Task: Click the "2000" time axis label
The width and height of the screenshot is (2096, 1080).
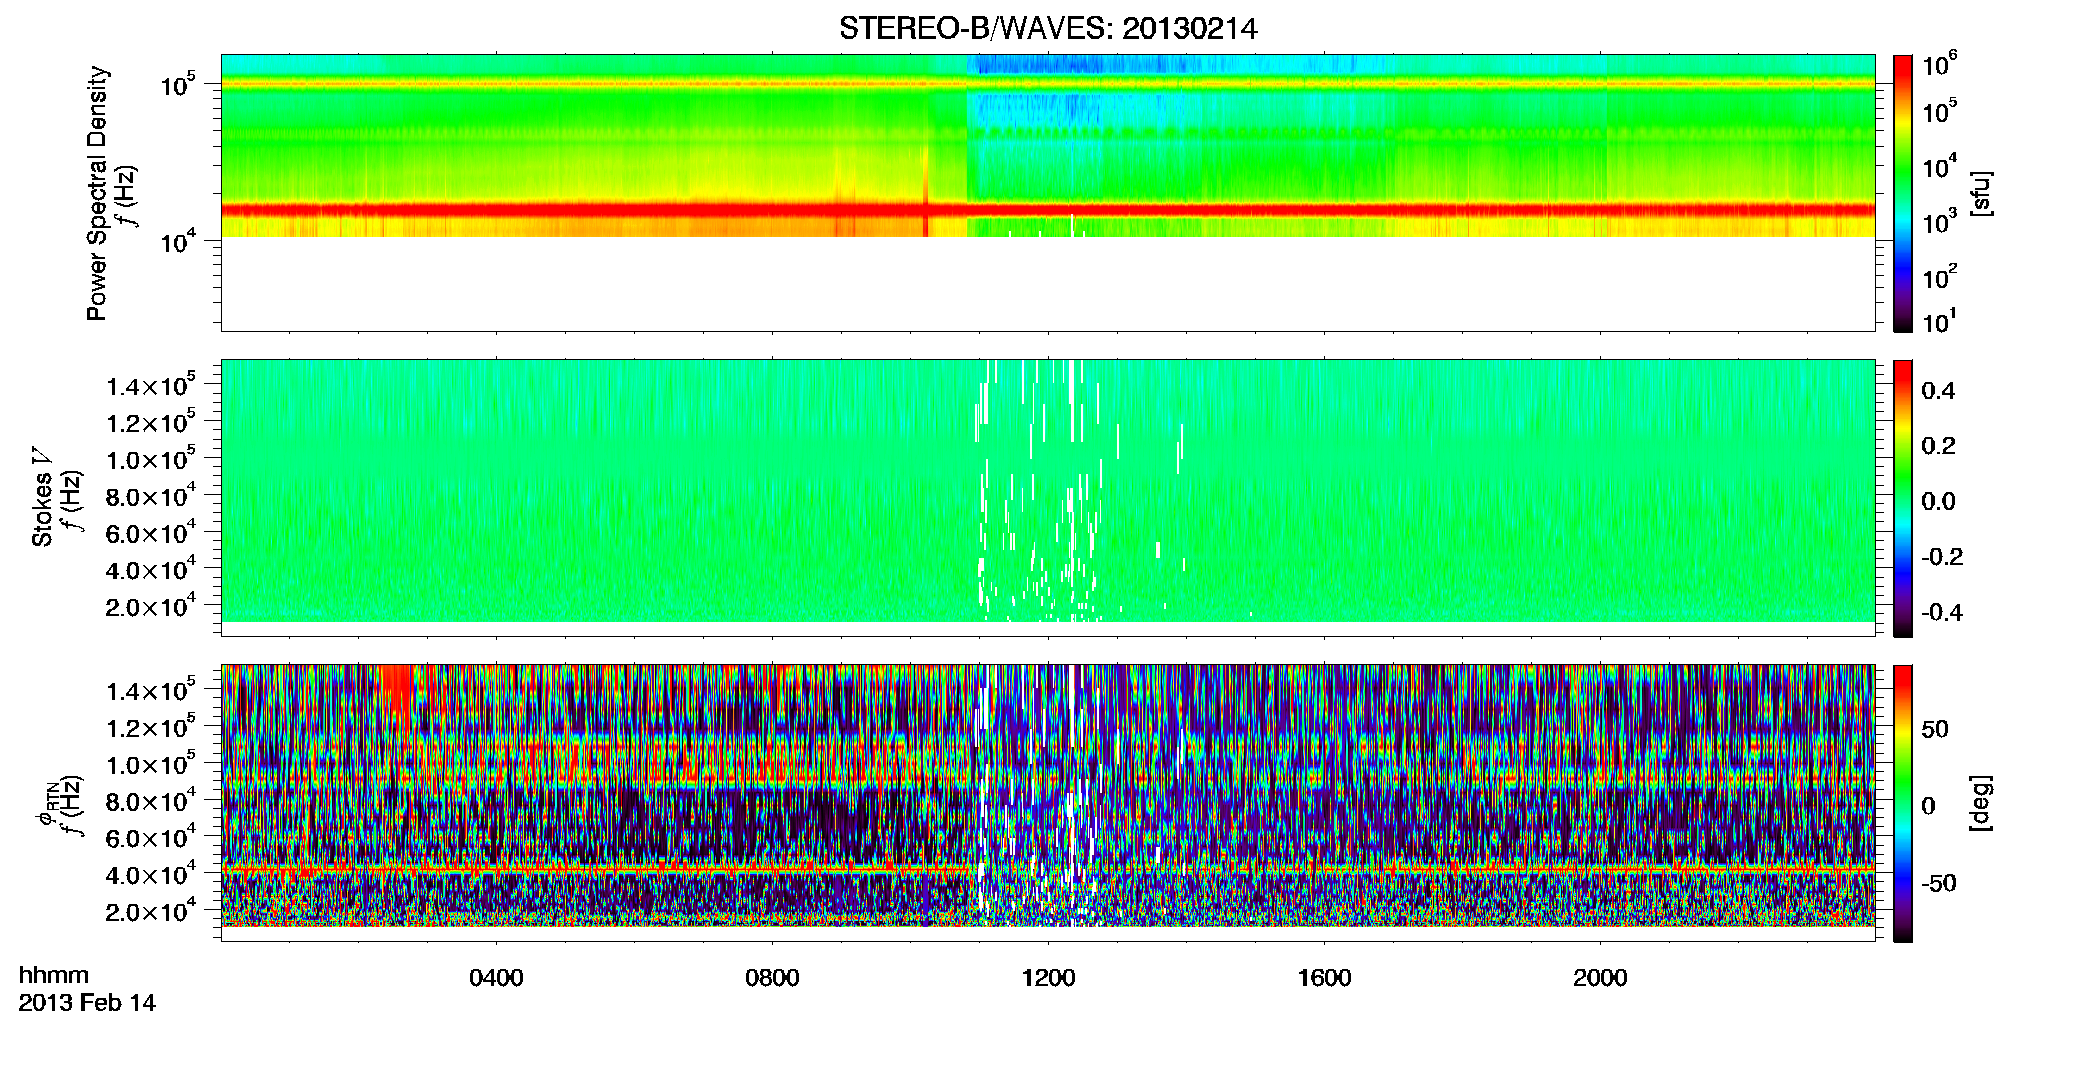Action: [1600, 978]
